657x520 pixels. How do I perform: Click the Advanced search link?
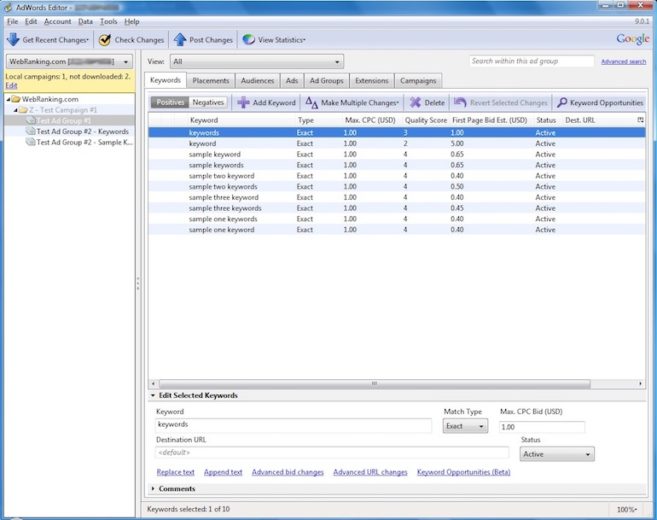[x=623, y=62]
